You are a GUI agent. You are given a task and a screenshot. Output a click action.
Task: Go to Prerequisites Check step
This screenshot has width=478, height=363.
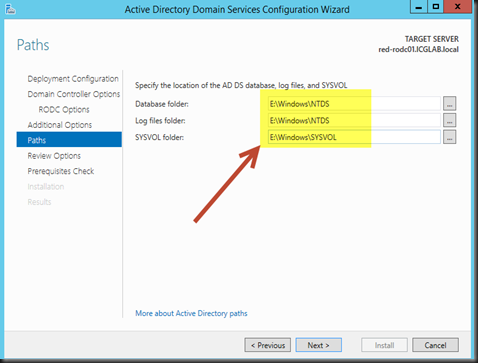[61, 171]
